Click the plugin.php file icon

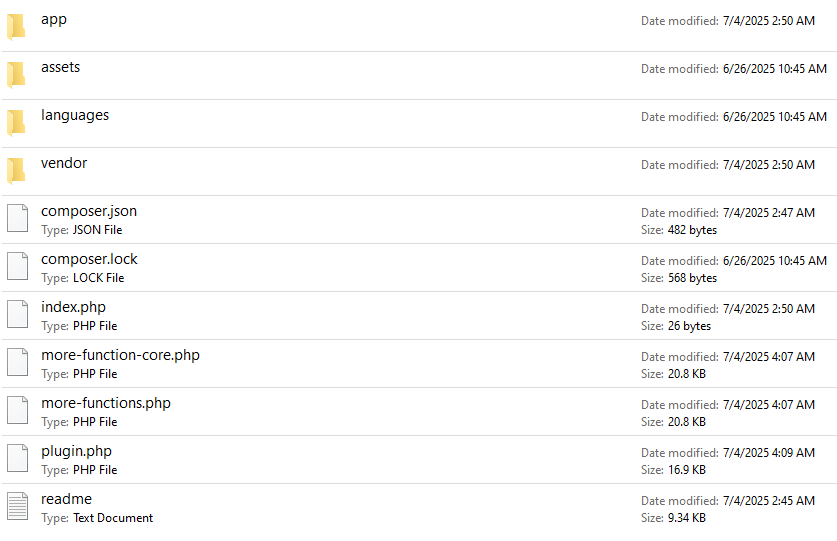click(17, 458)
